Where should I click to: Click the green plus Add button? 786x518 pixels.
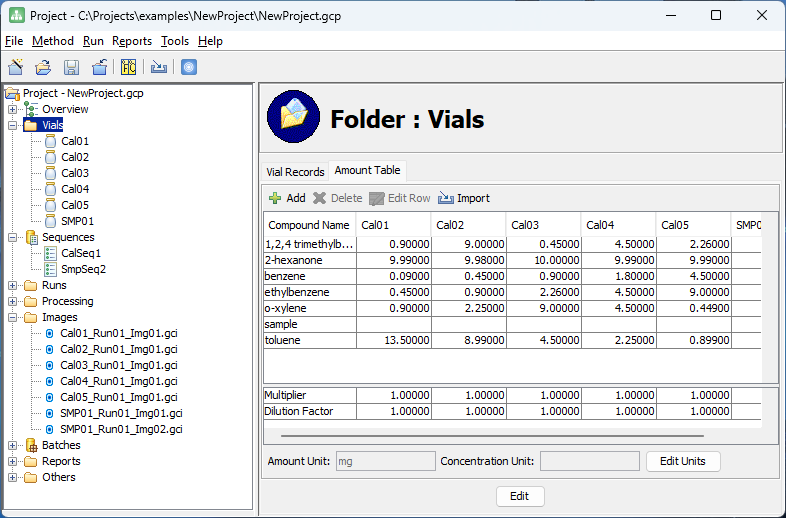pos(287,198)
